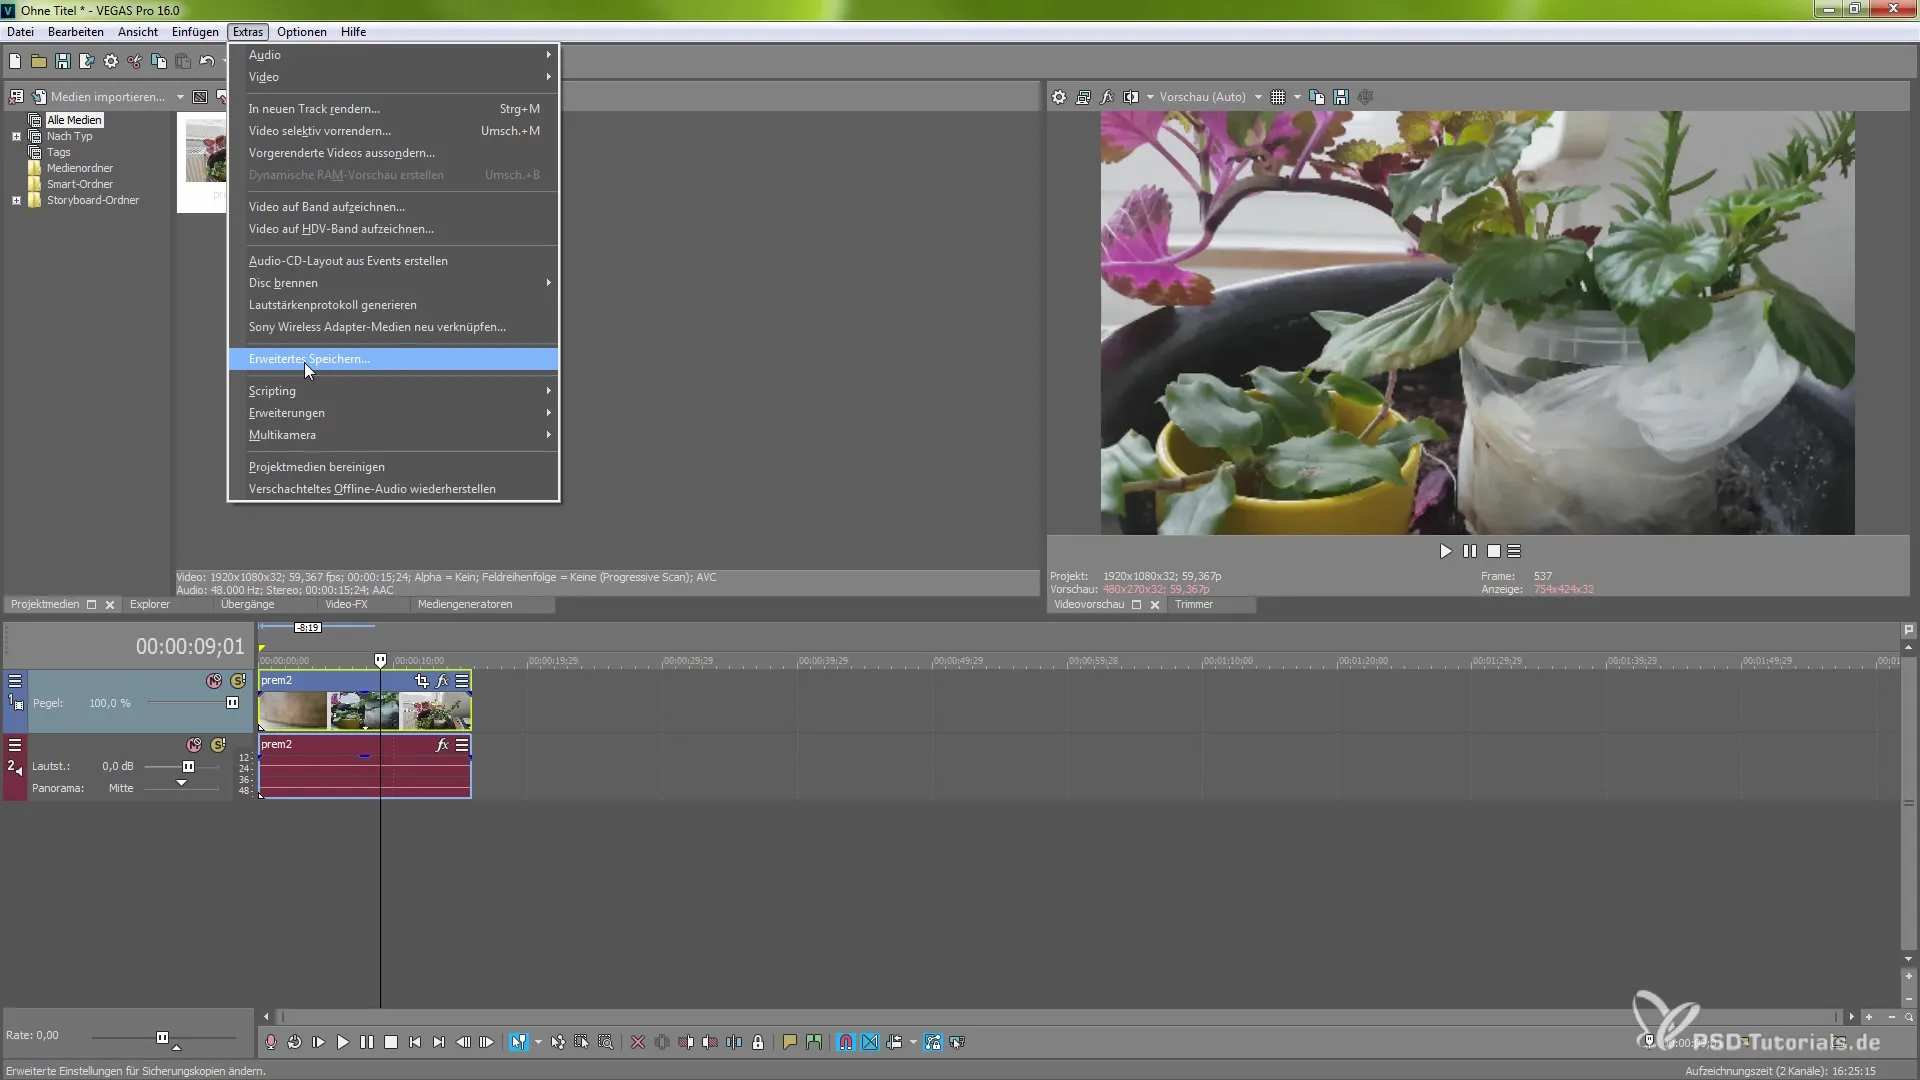Go to start of timeline
Screen dimensions: 1920x1080
click(414, 1043)
